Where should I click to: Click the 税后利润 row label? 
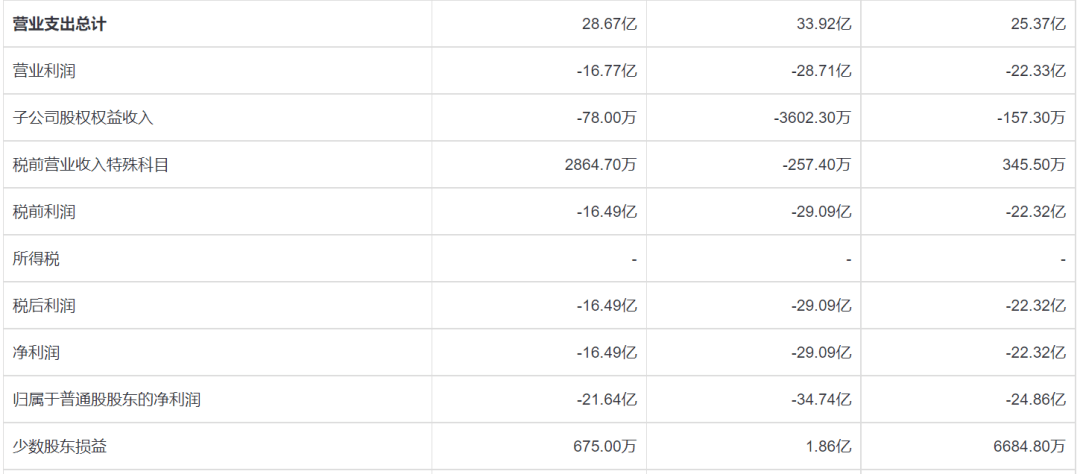coord(44,306)
